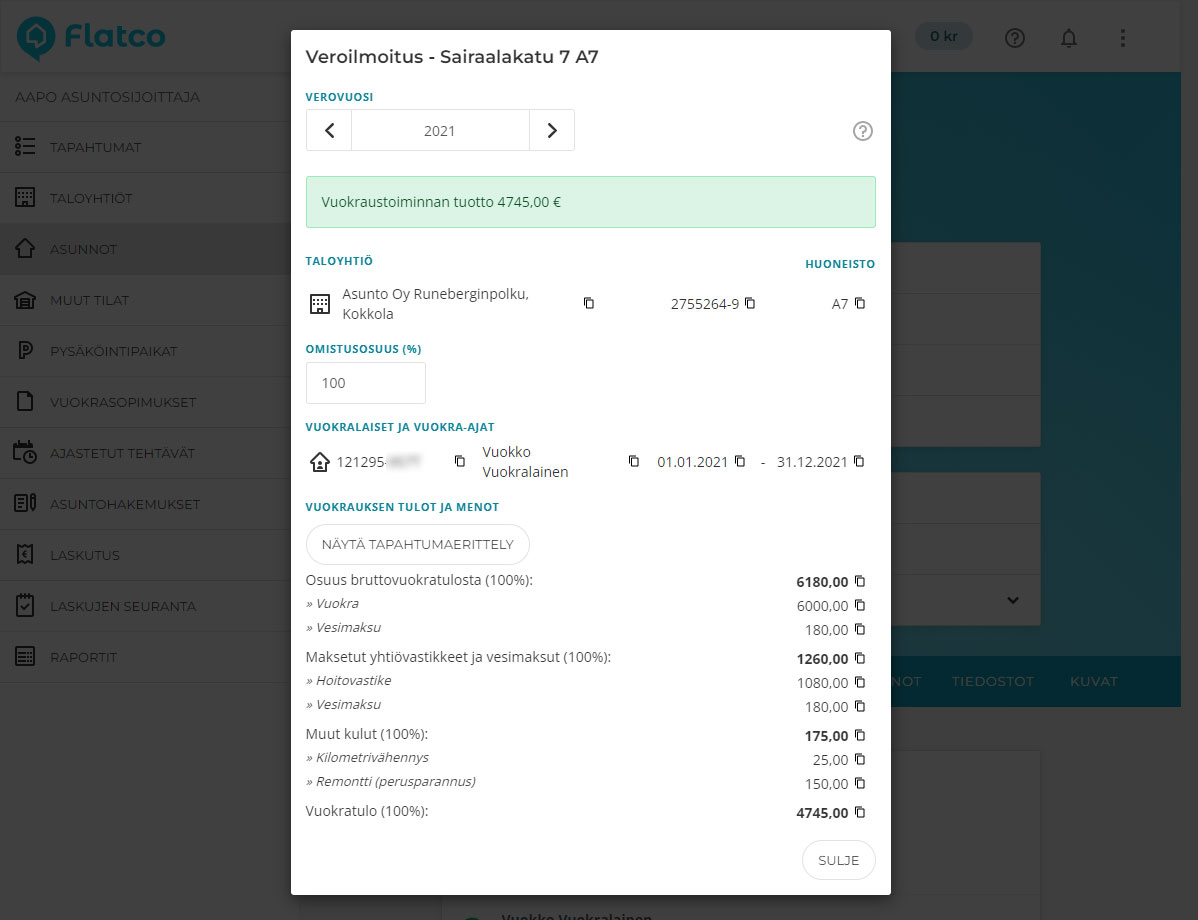This screenshot has width=1198, height=920.
Task: Copy gross rental income 6180,00
Action: pos(859,581)
